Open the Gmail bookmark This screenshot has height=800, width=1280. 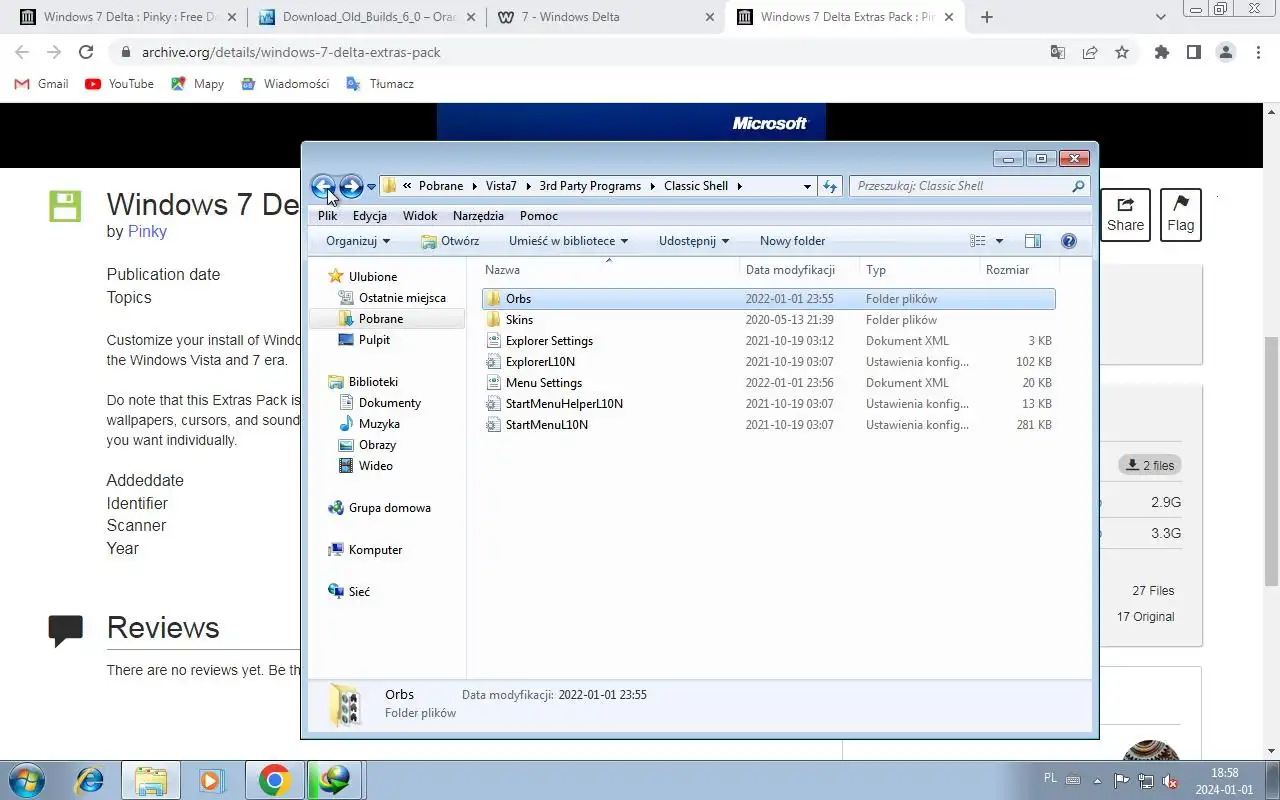(x=42, y=84)
